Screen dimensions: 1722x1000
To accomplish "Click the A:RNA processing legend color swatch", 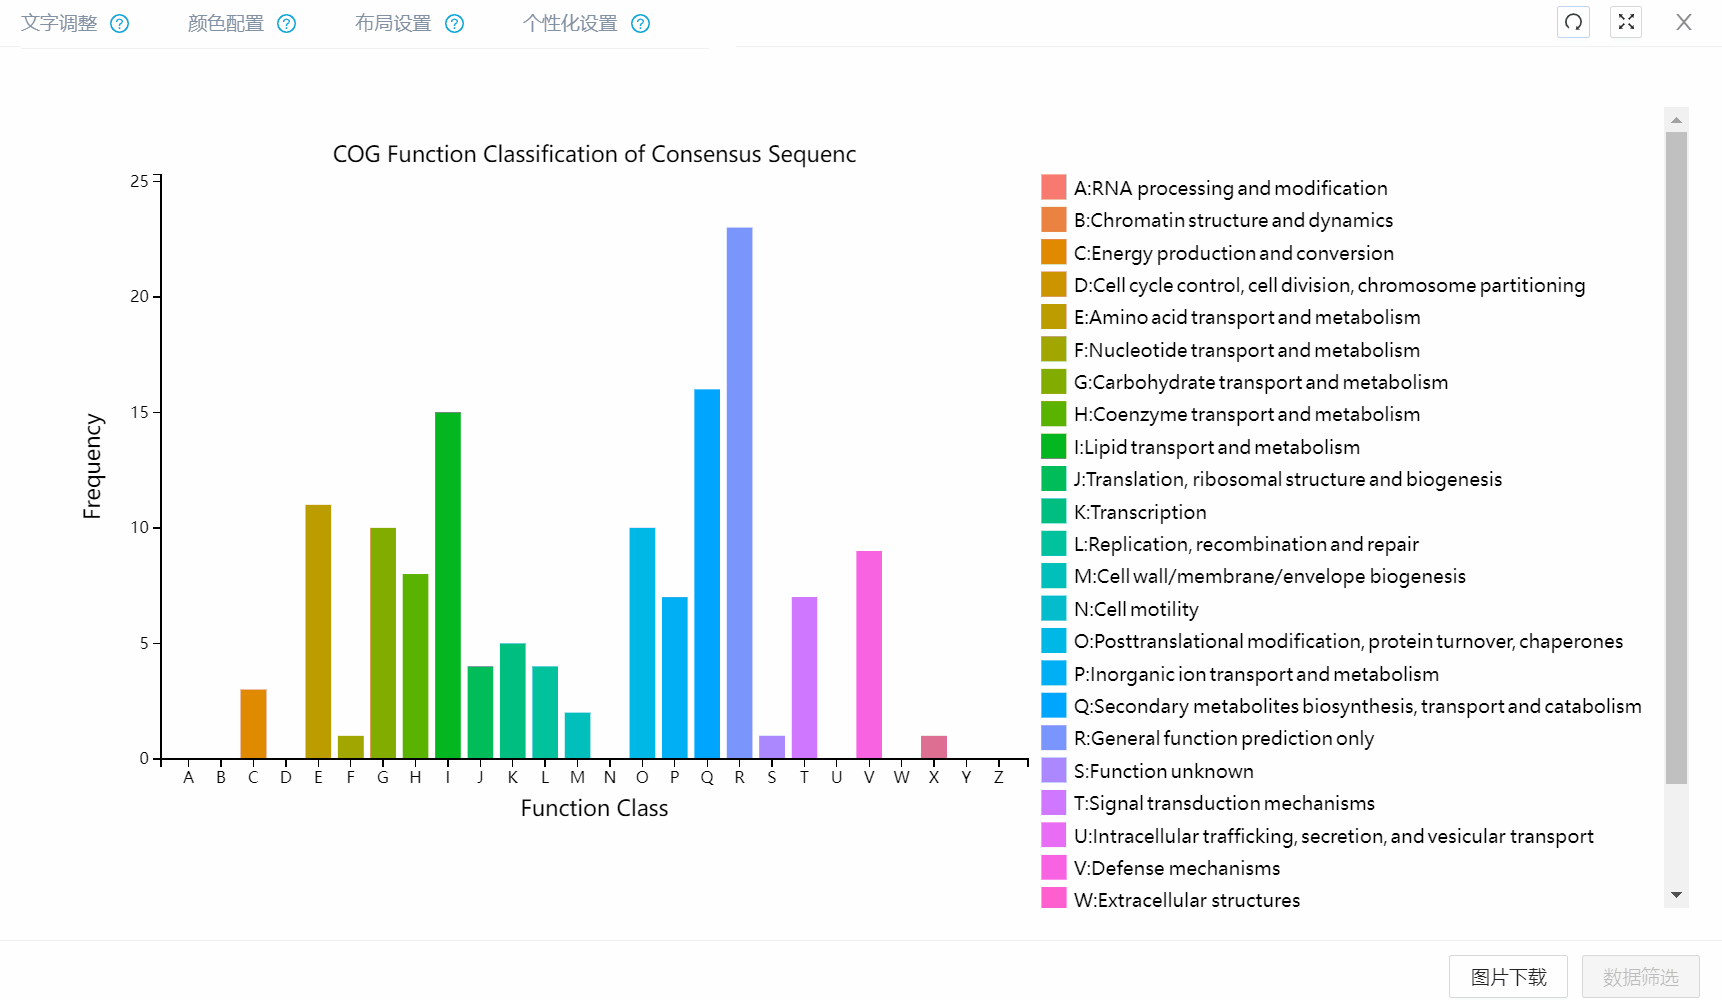I will [x=1053, y=188].
